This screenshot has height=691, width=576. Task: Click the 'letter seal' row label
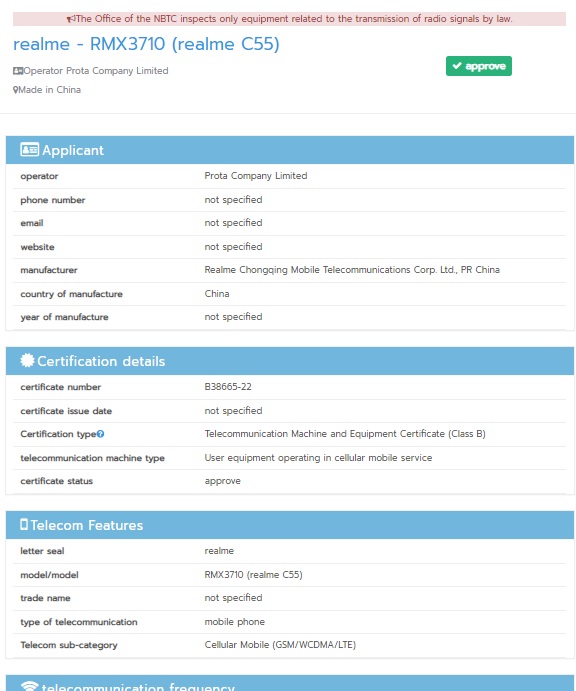pos(42,551)
